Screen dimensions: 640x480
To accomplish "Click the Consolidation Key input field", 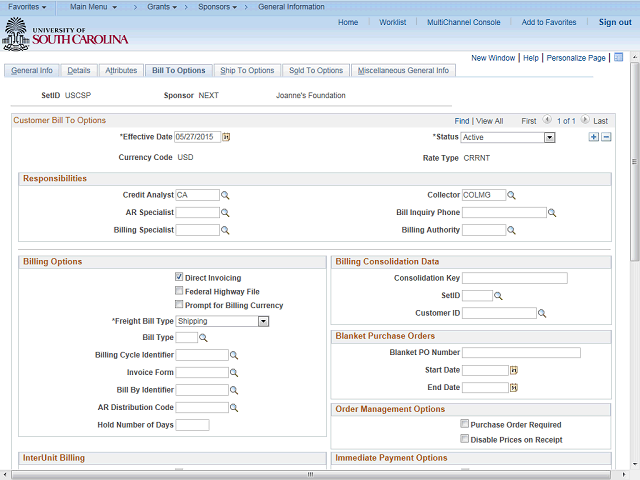I will tap(514, 278).
